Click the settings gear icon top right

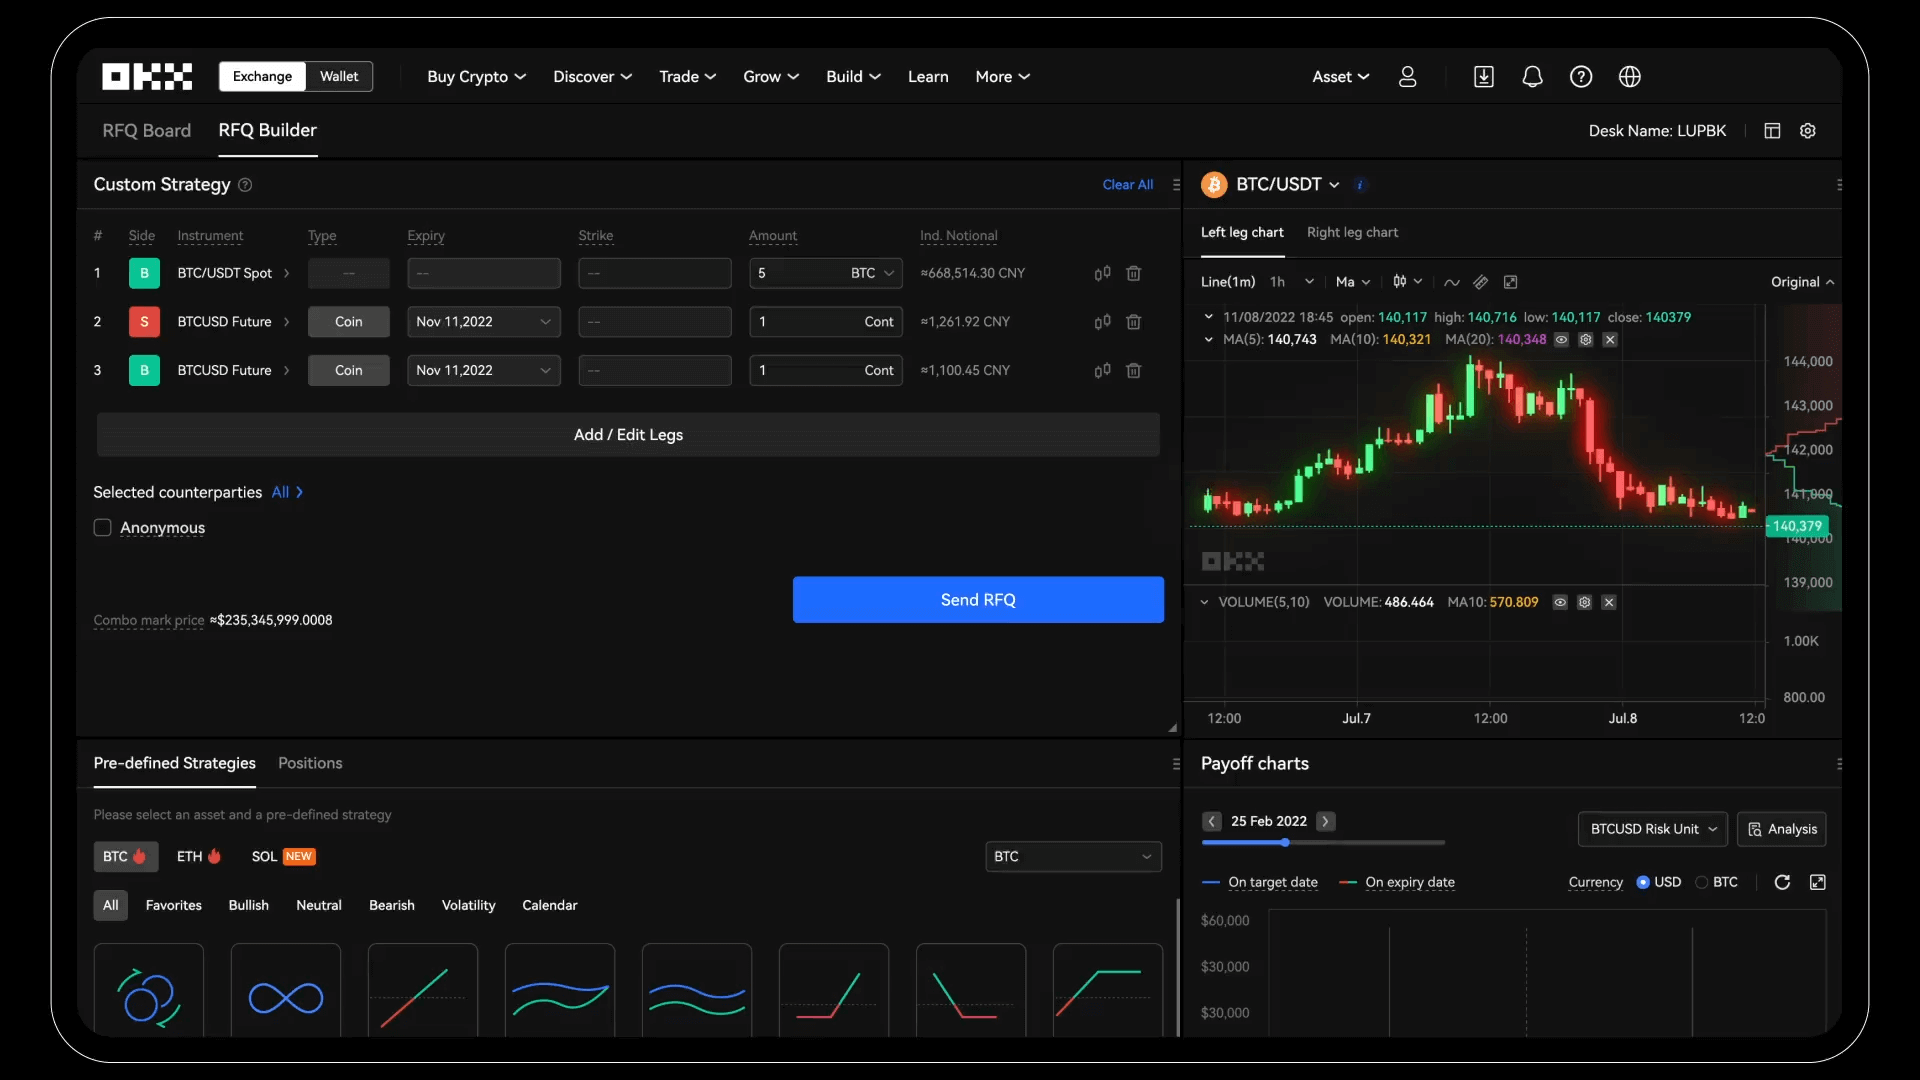(1808, 132)
